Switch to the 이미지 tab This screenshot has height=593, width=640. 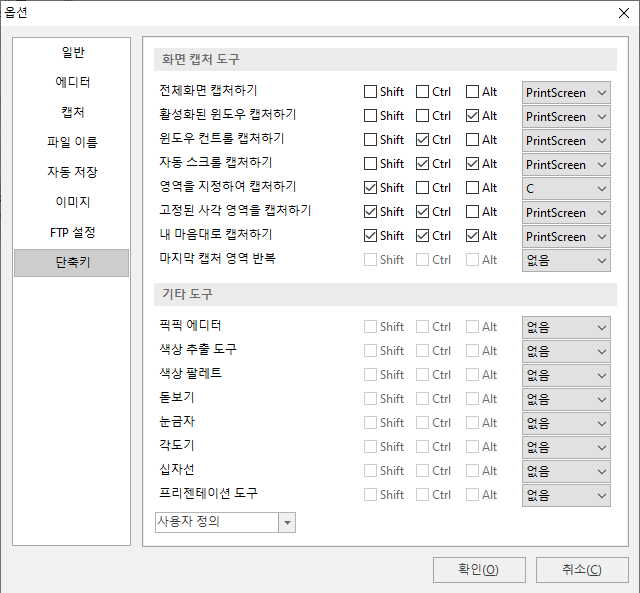point(72,202)
